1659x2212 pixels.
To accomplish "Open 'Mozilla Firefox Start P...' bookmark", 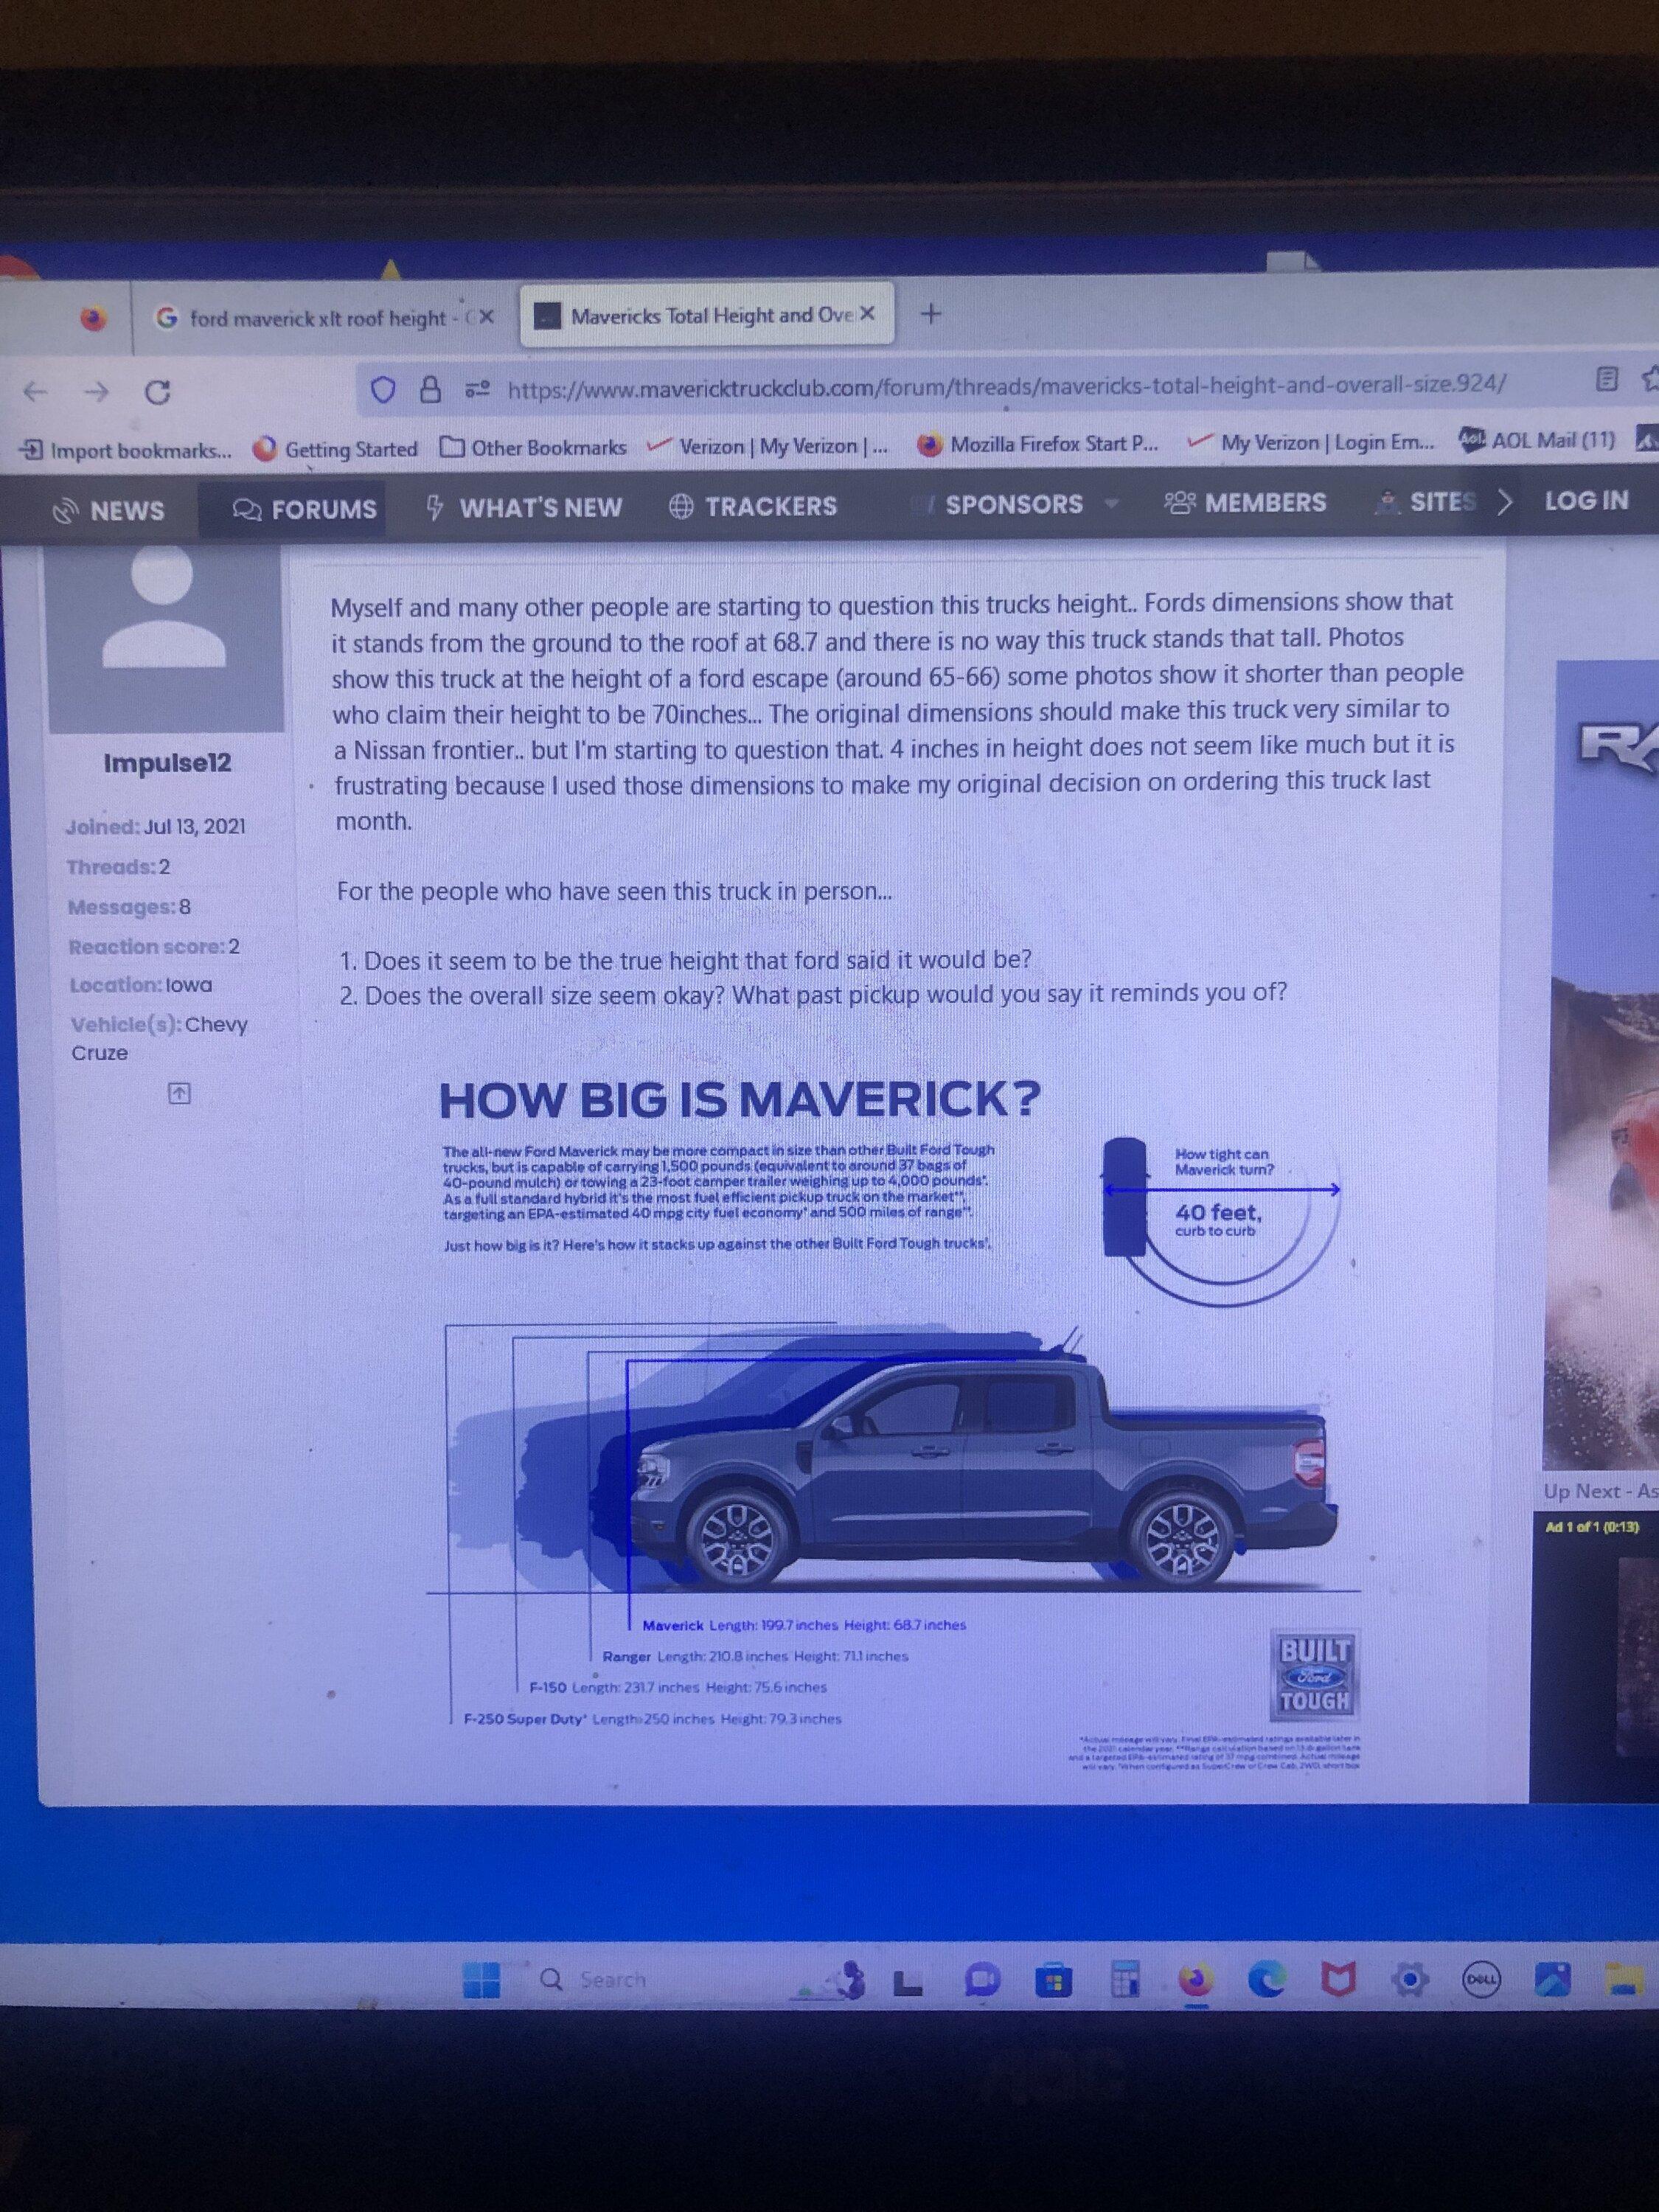I will coord(1039,443).
